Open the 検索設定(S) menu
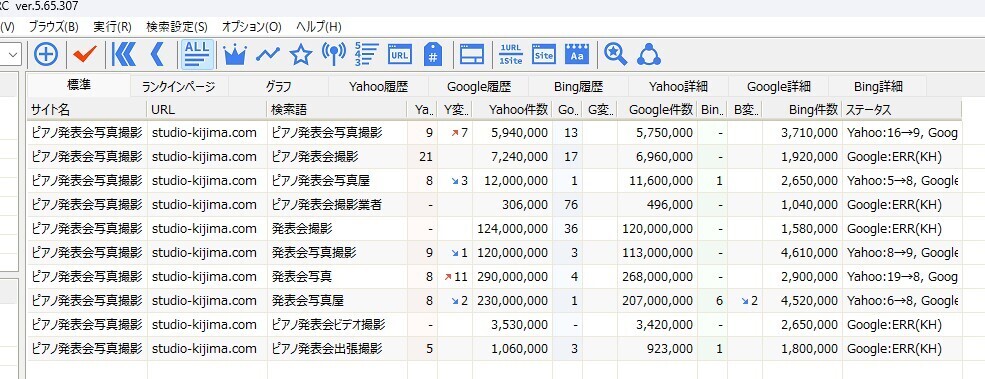985x379 pixels. coord(177,27)
